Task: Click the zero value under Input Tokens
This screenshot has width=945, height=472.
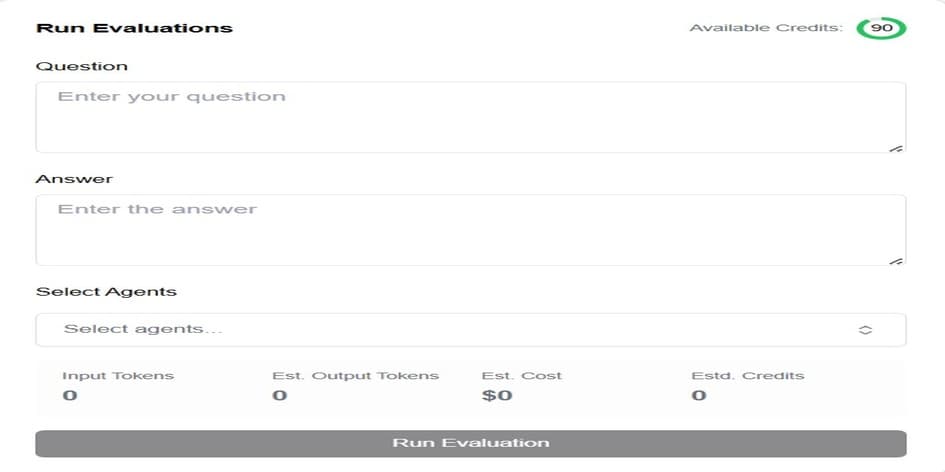Action: click(69, 395)
